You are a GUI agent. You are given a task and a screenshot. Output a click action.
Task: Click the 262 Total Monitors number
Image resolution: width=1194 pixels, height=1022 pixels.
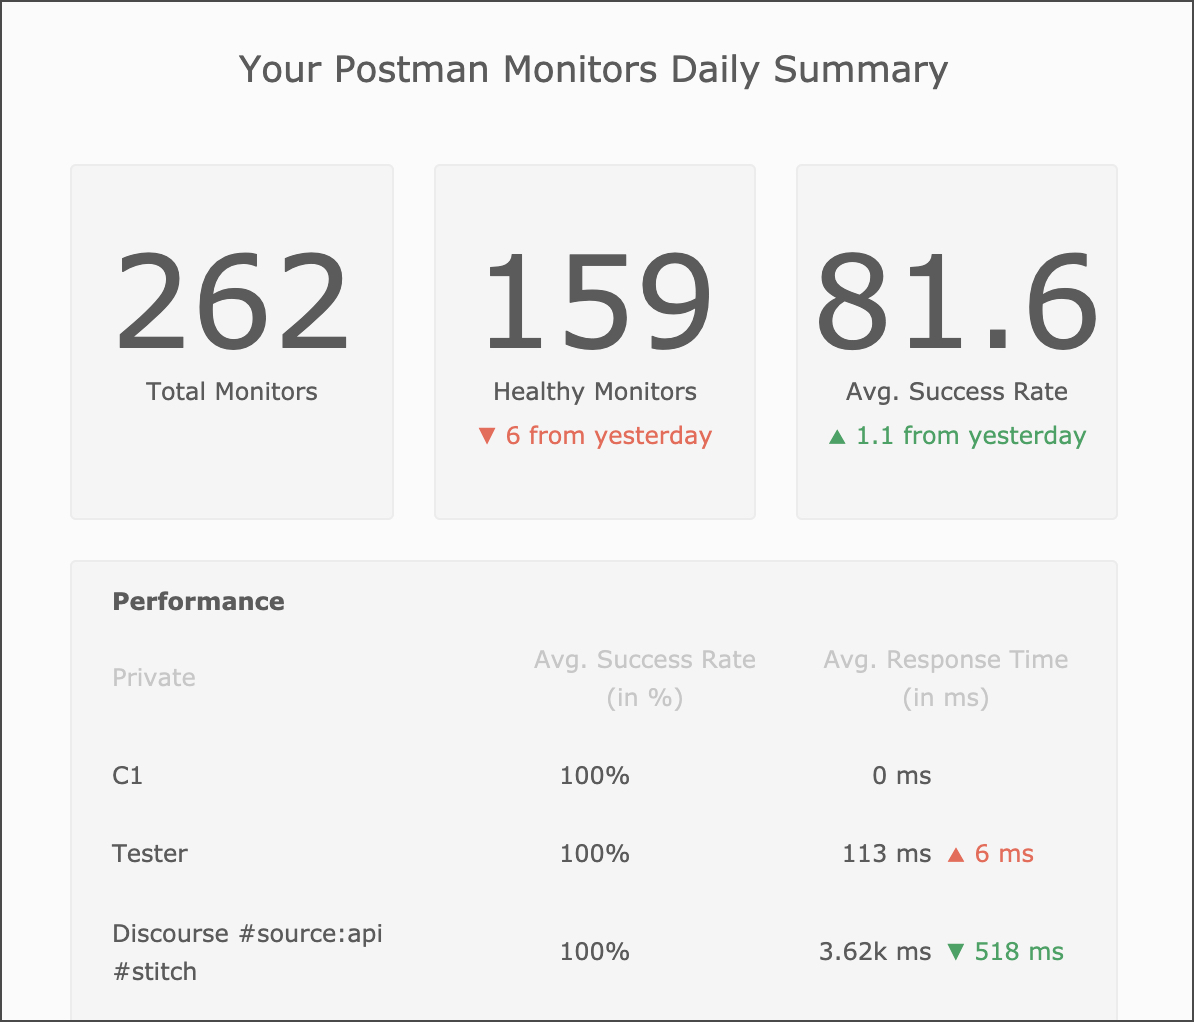(232, 304)
